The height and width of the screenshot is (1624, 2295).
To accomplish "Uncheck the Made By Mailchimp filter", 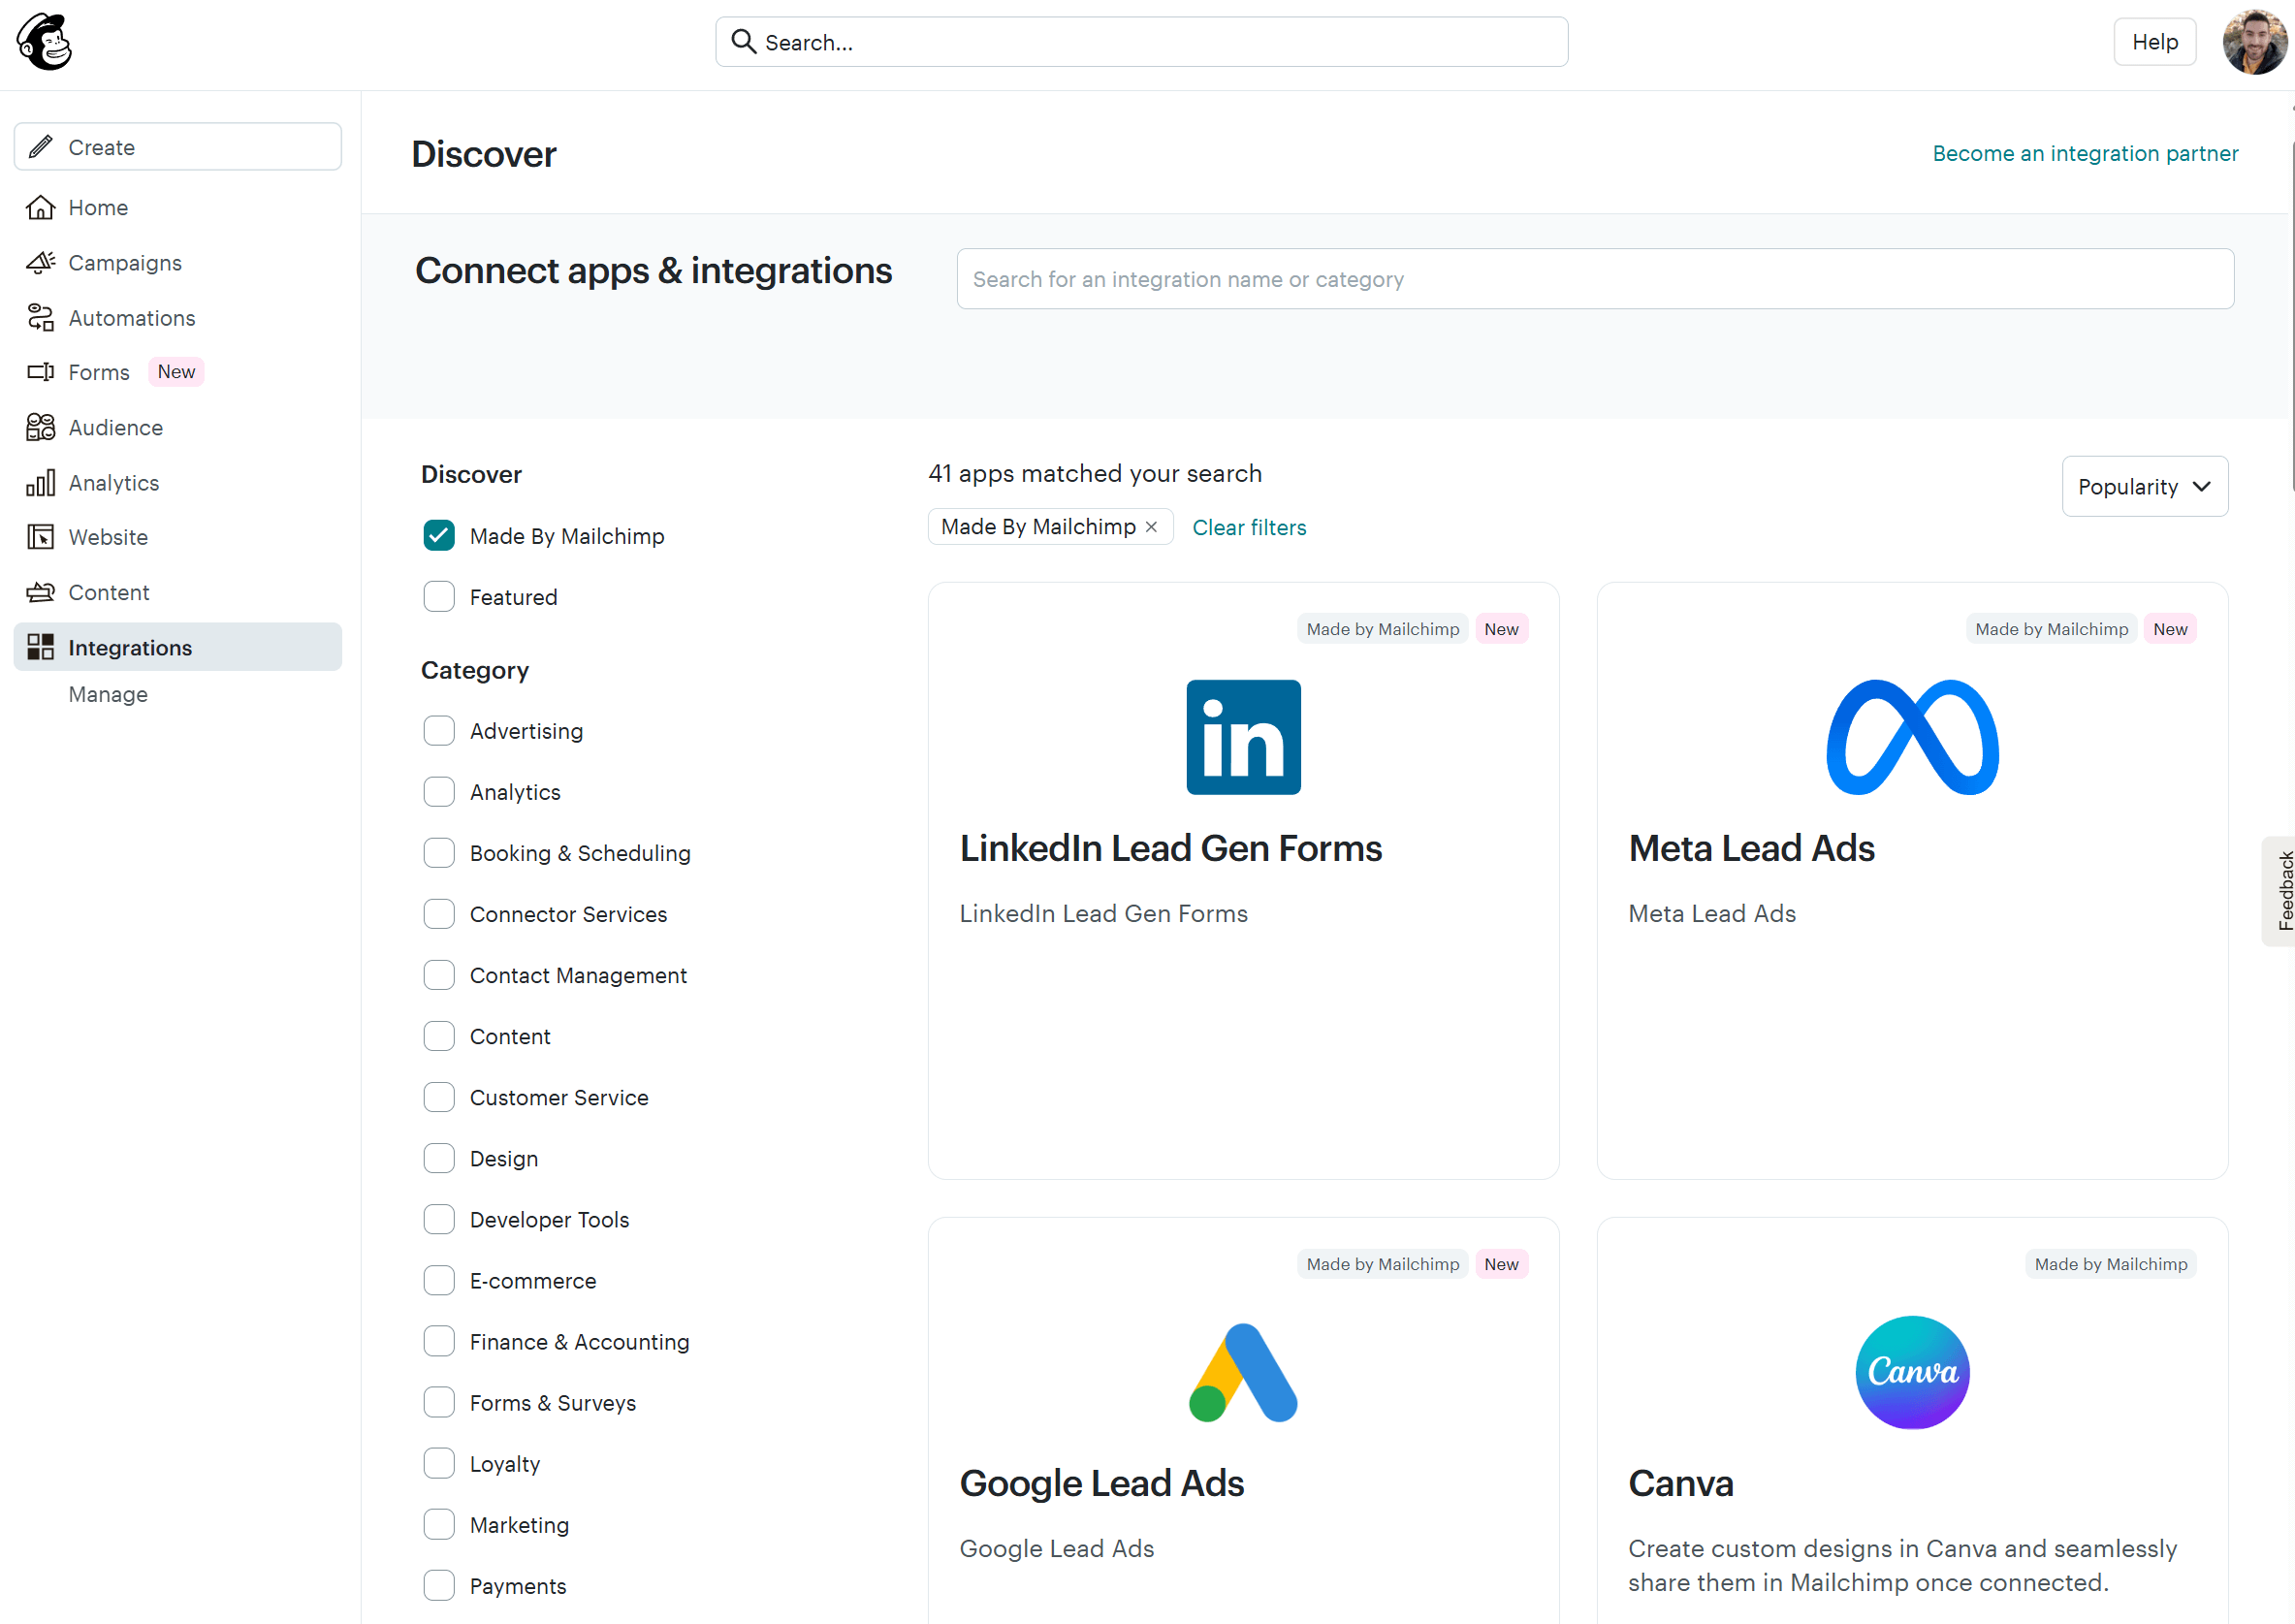I will pos(439,535).
